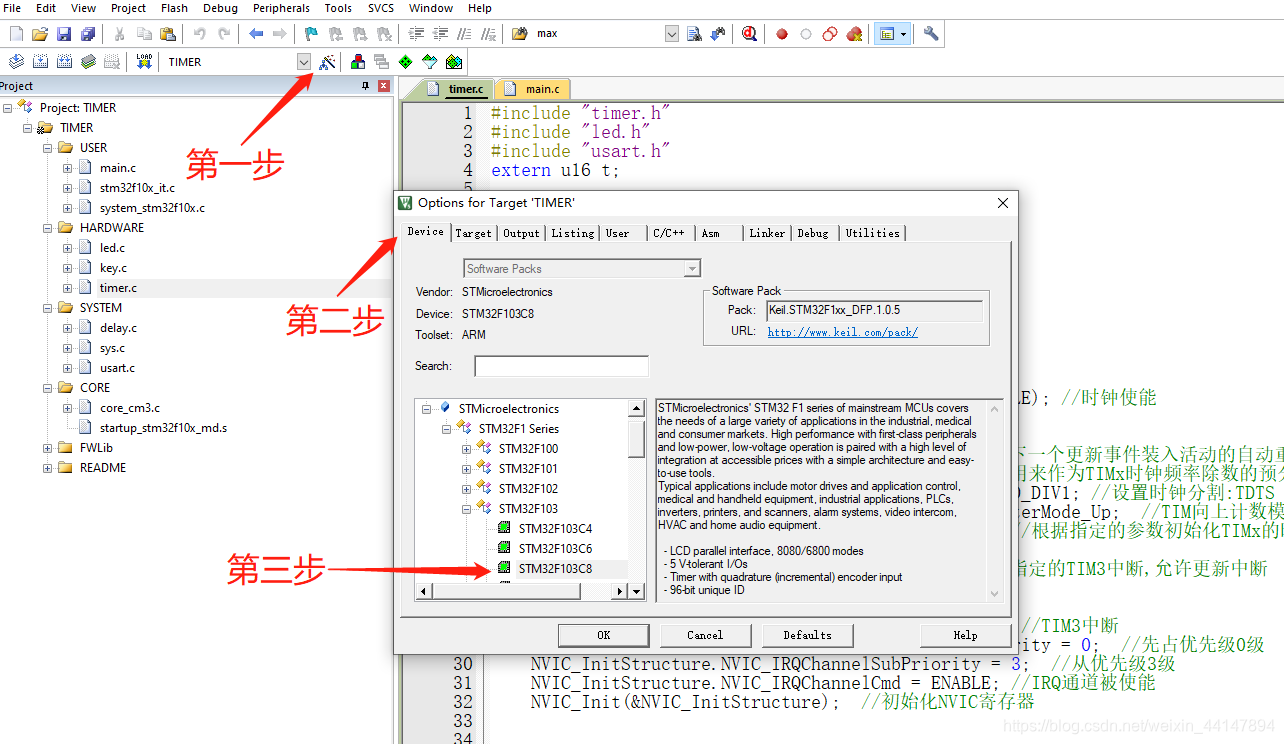Open Options for Target magic wand icon
1284x744 pixels.
(x=327, y=62)
